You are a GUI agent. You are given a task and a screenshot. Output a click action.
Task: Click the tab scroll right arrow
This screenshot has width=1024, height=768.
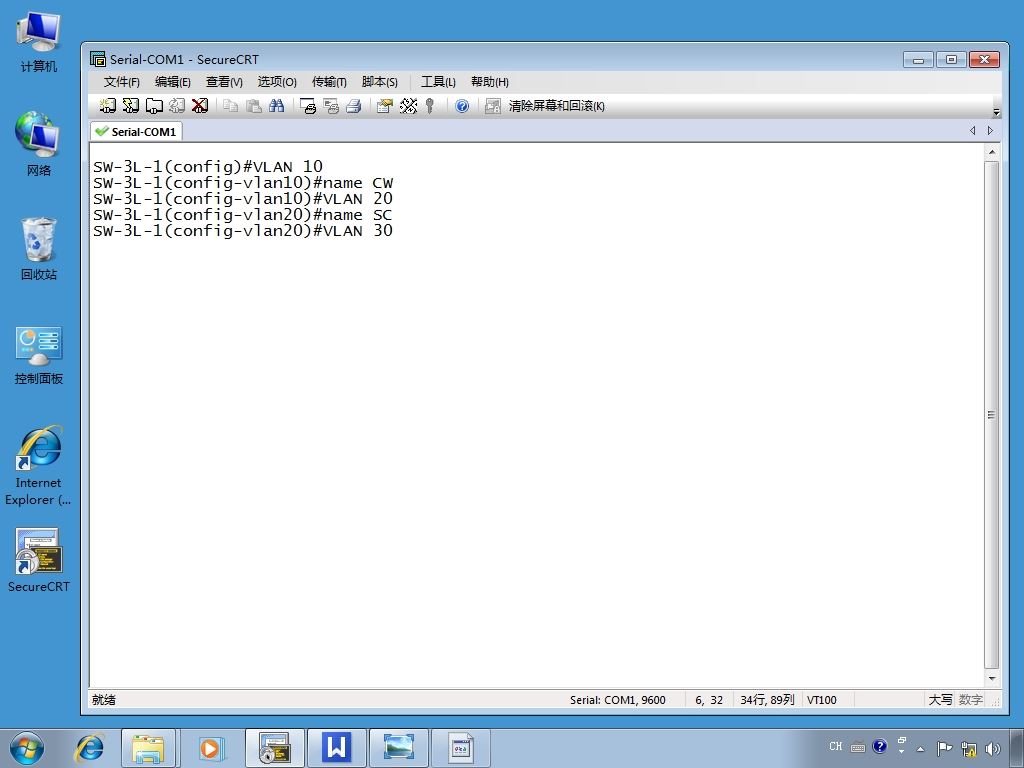[x=991, y=131]
